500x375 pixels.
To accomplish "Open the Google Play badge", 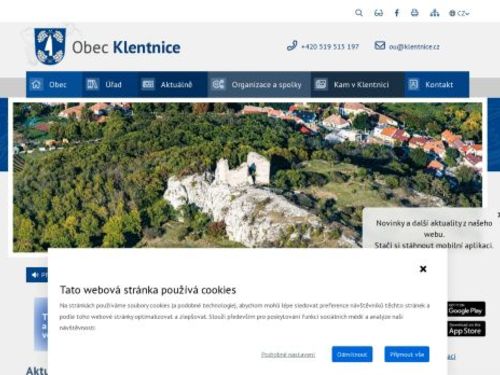I will point(466,309).
